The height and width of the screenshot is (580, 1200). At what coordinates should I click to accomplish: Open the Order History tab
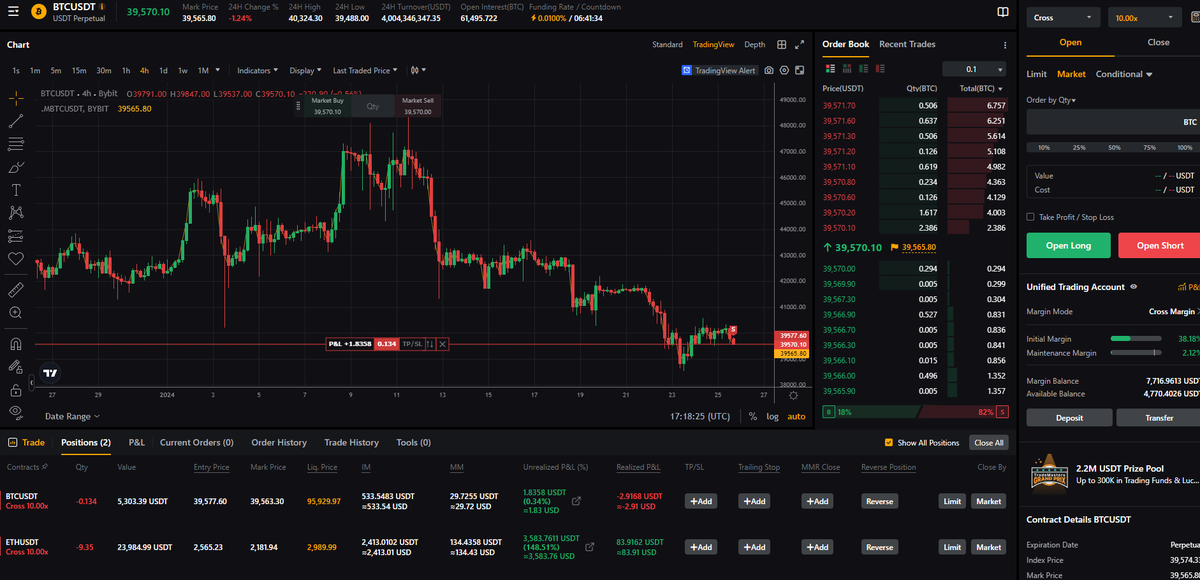[279, 442]
